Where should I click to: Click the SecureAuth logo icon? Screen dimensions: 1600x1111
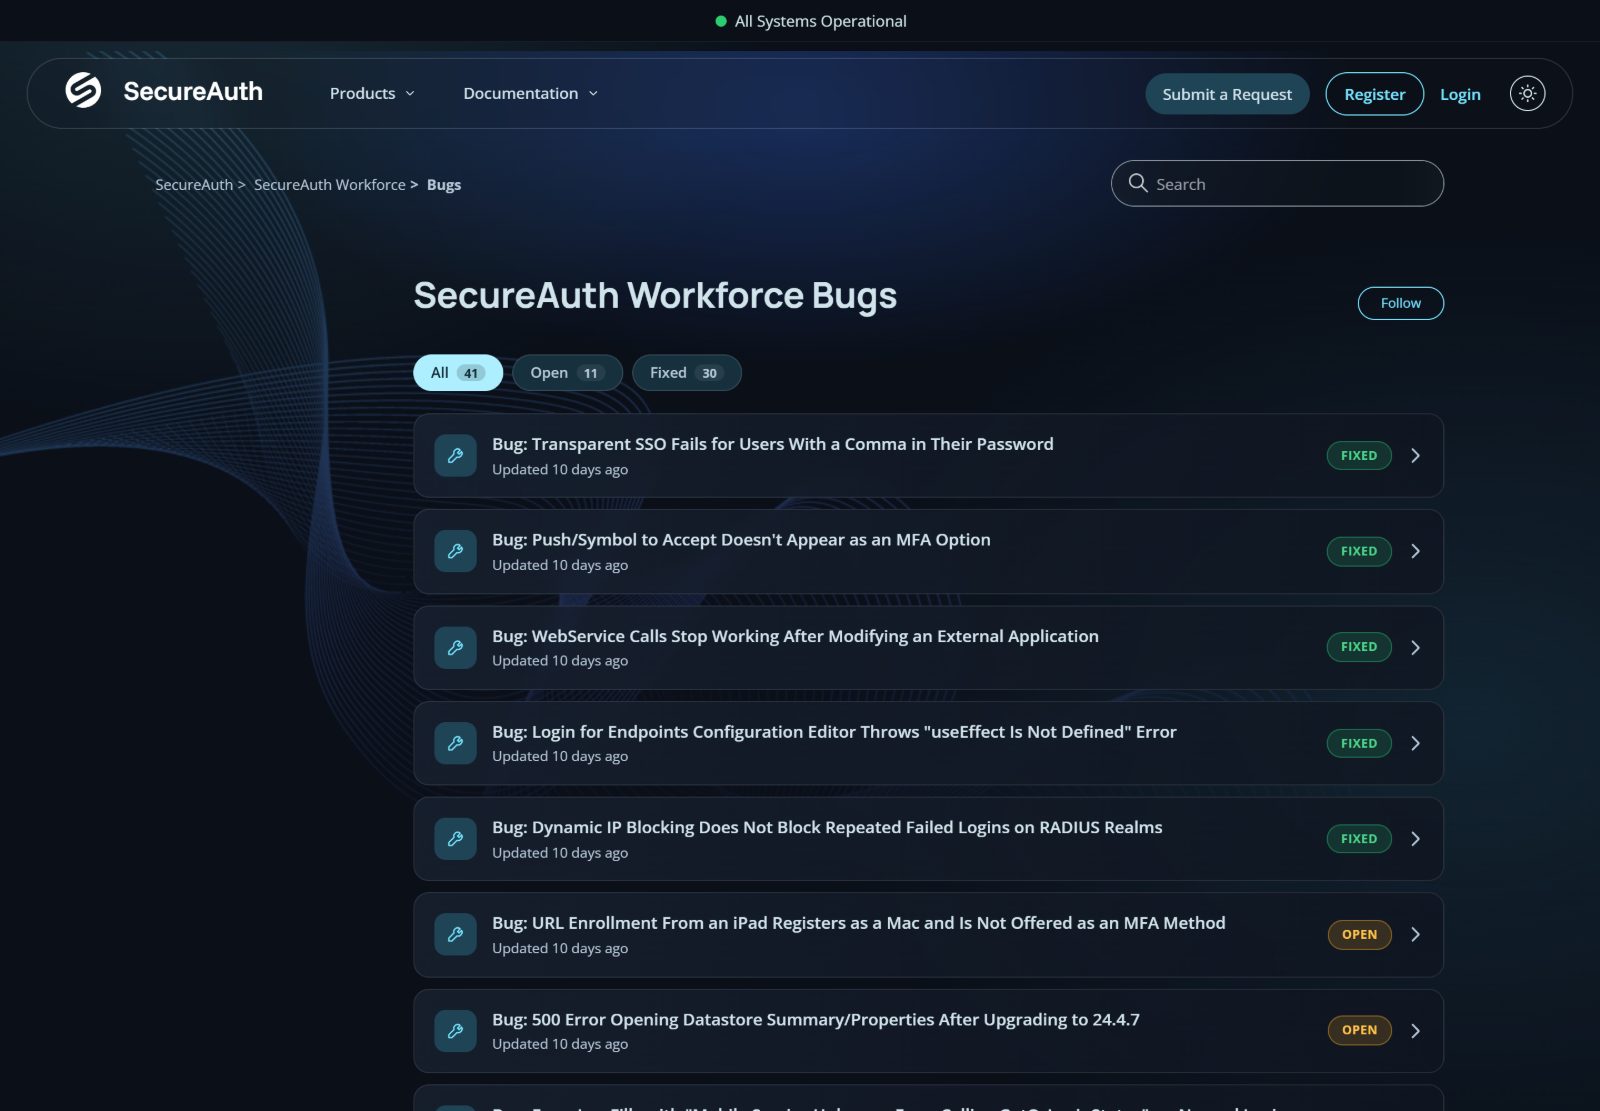83,90
